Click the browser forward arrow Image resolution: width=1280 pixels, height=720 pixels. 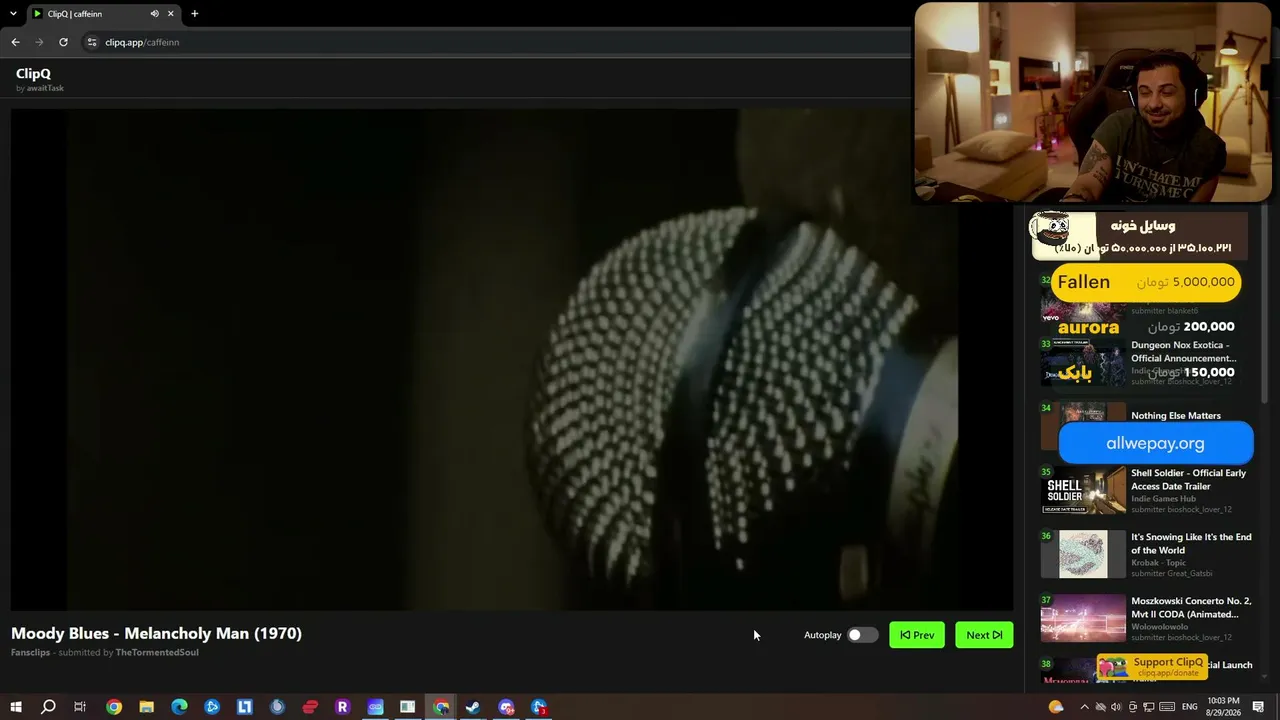pos(39,42)
